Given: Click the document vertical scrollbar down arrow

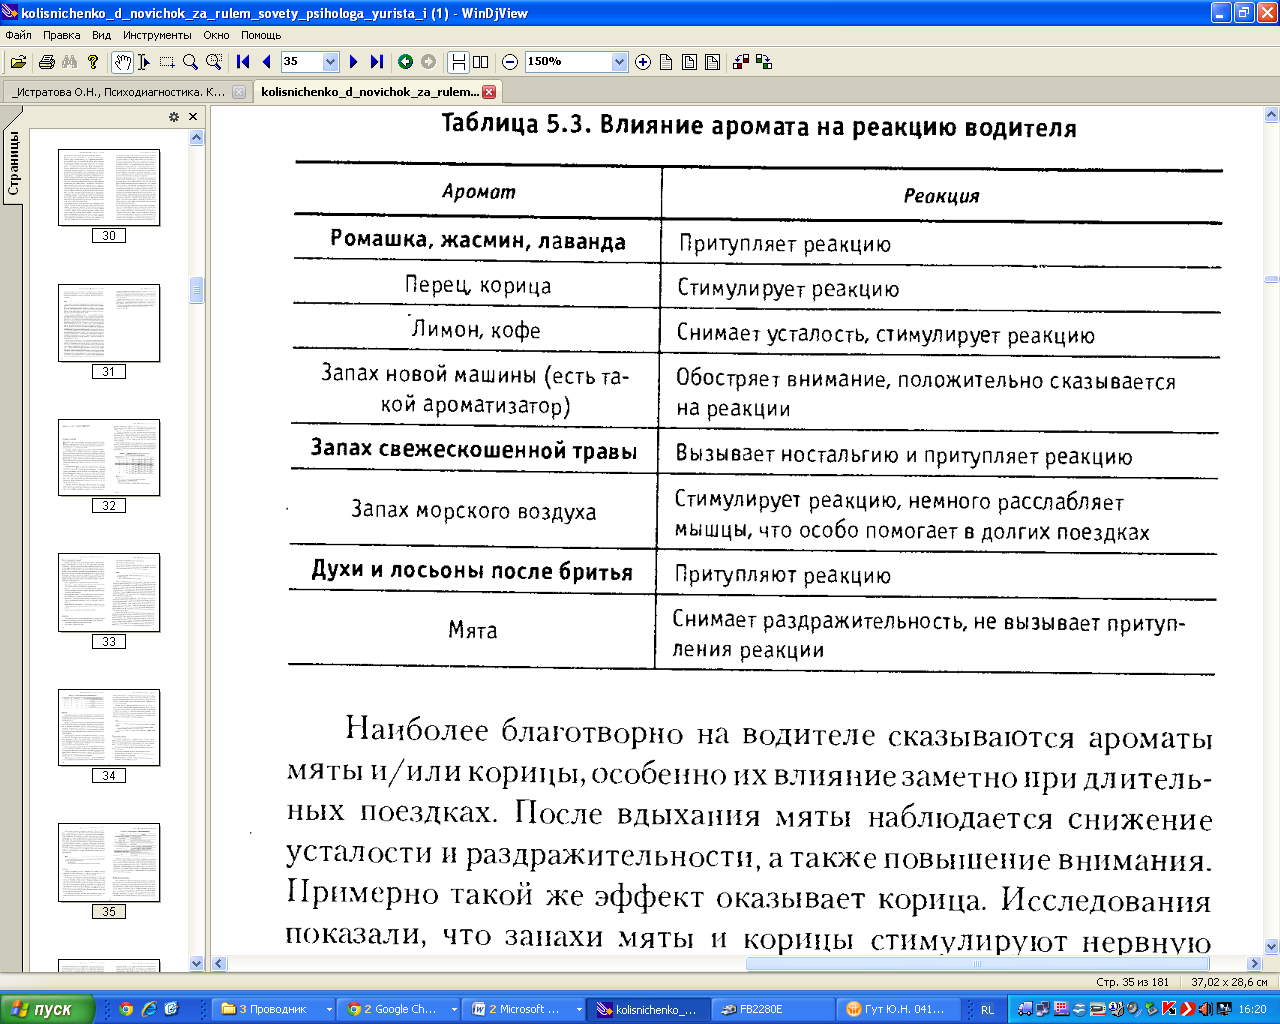Looking at the screenshot, I should point(1271,946).
